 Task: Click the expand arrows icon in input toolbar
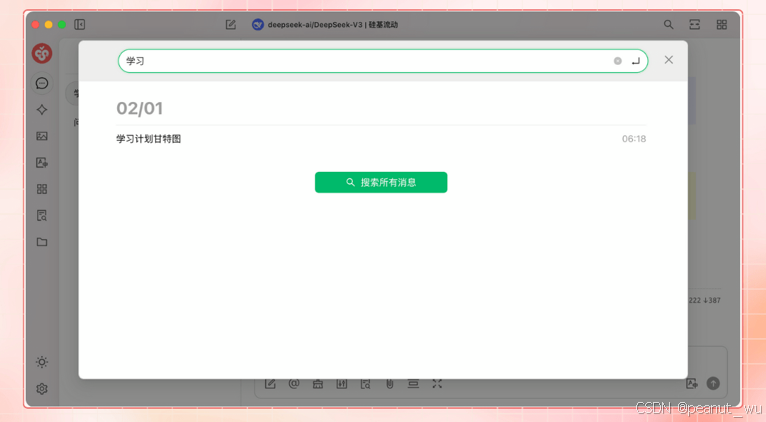tap(437, 384)
